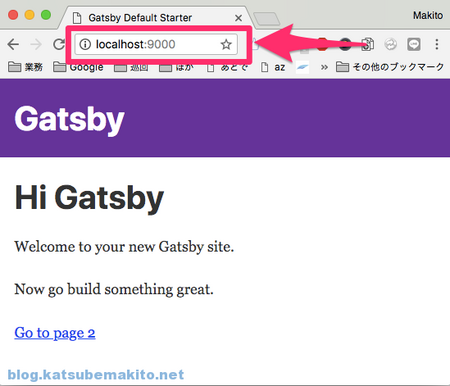Click the circular sync extension icon
Image resolution: width=450 pixels, height=386 pixels.
point(390,44)
